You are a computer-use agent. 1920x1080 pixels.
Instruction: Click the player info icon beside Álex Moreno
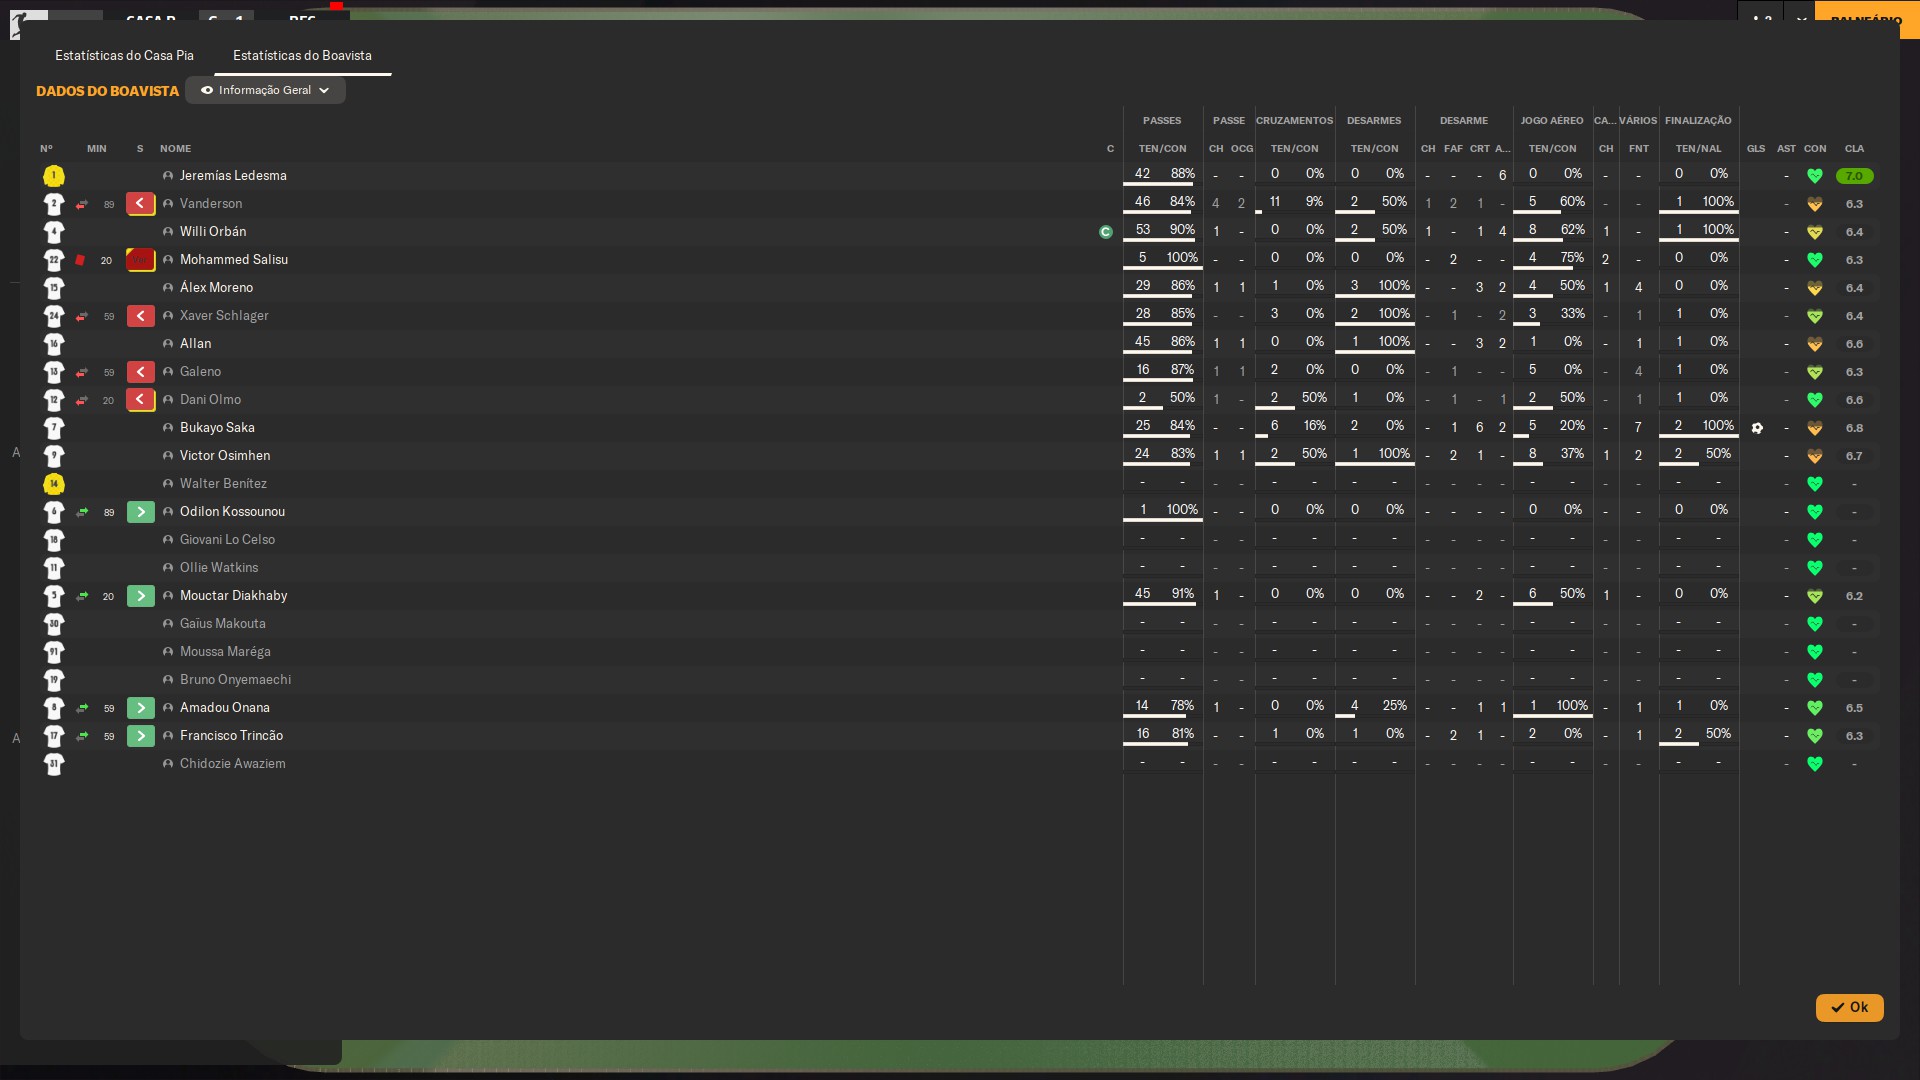(168, 288)
